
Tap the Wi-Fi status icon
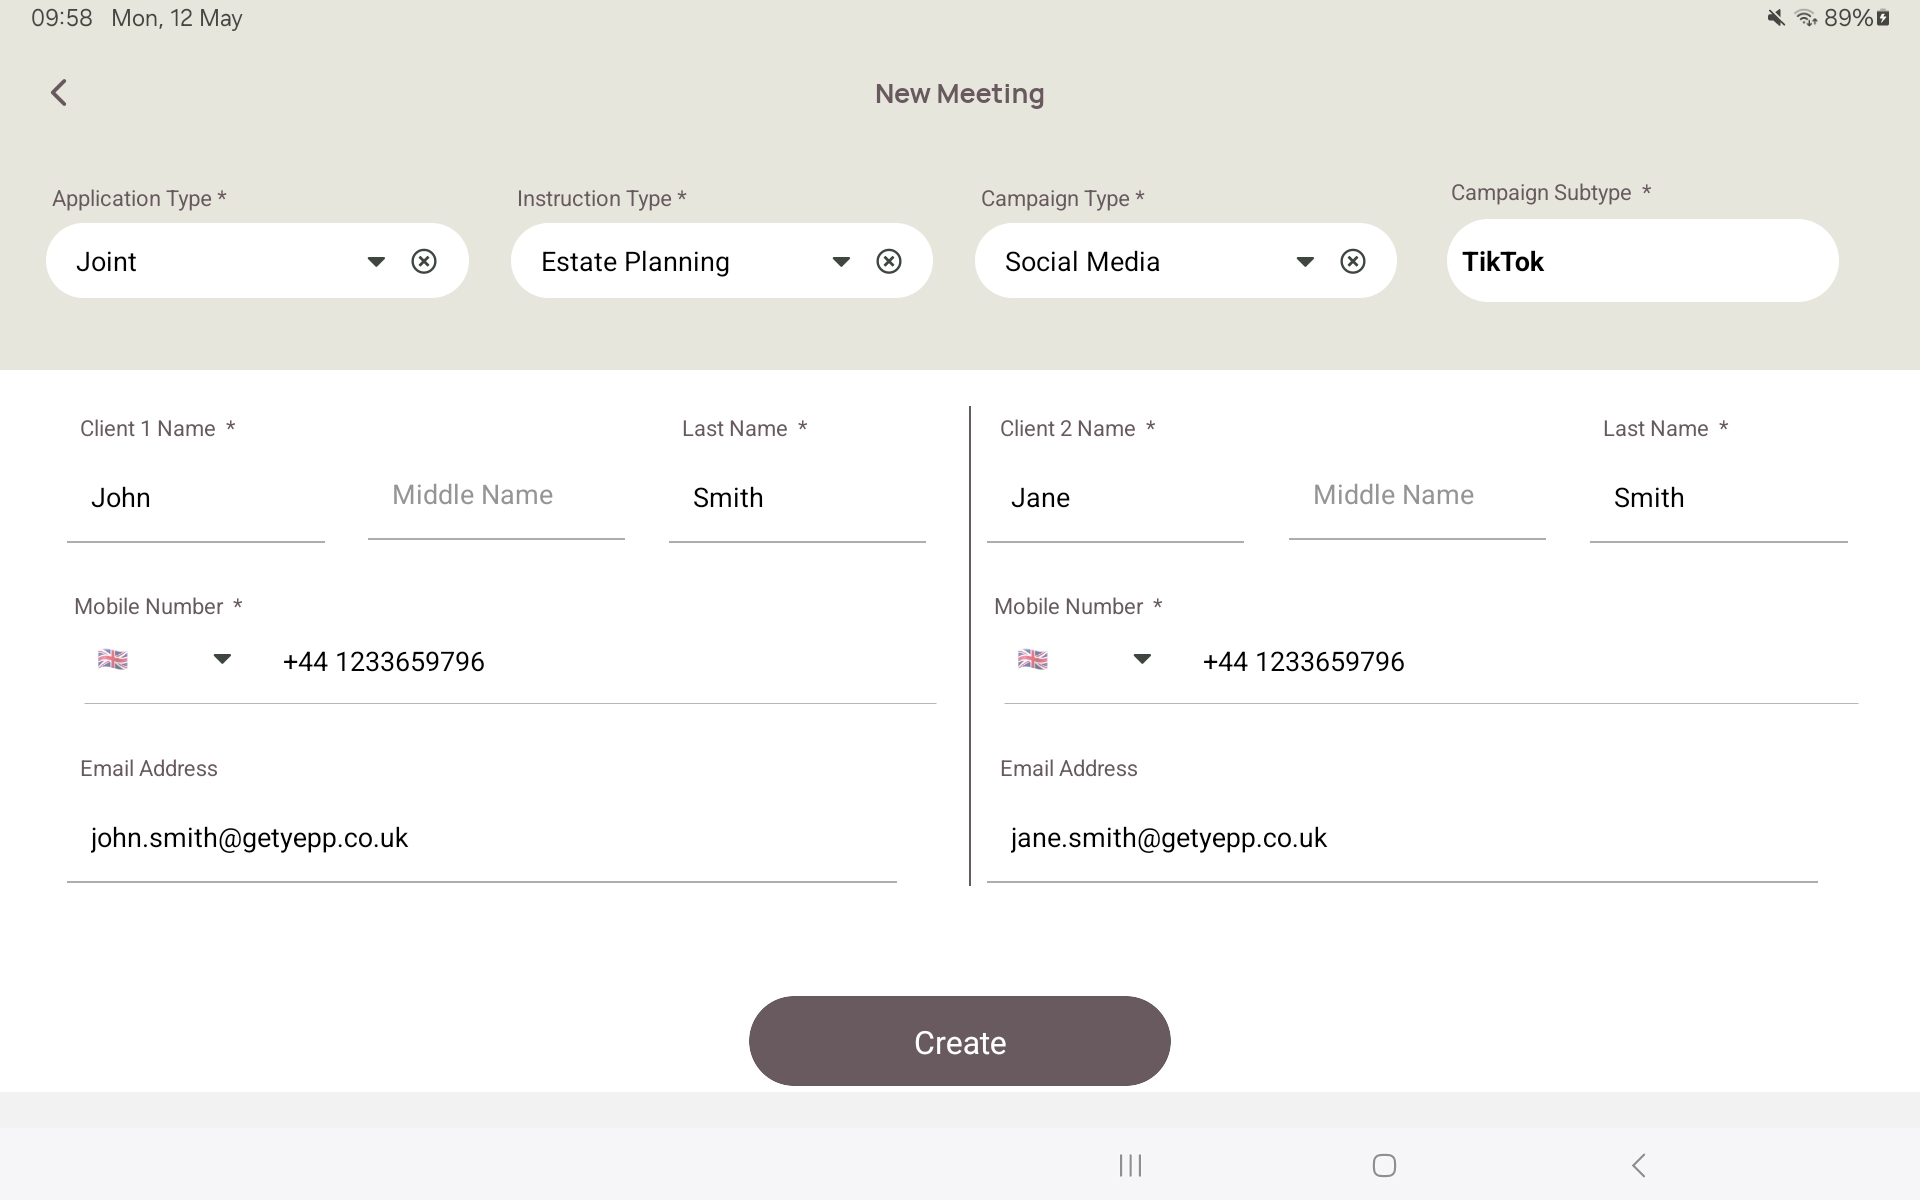click(x=1806, y=17)
